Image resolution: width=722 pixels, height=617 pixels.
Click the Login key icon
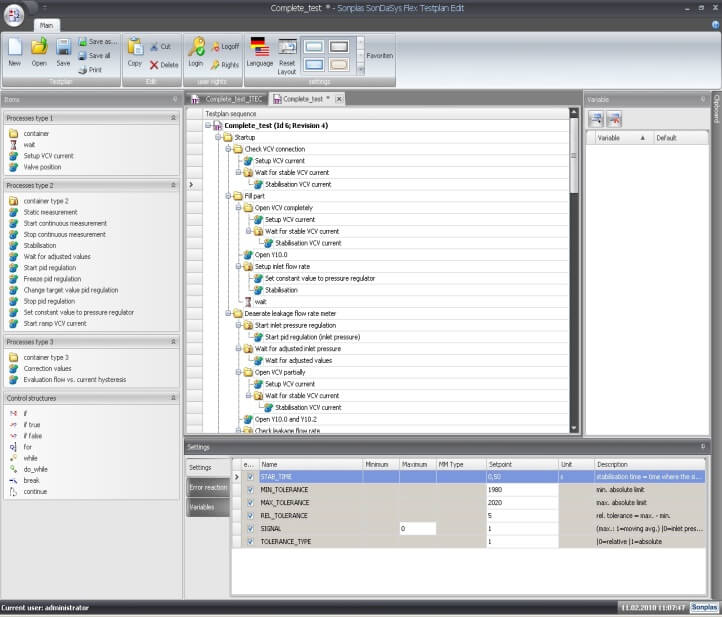[195, 48]
